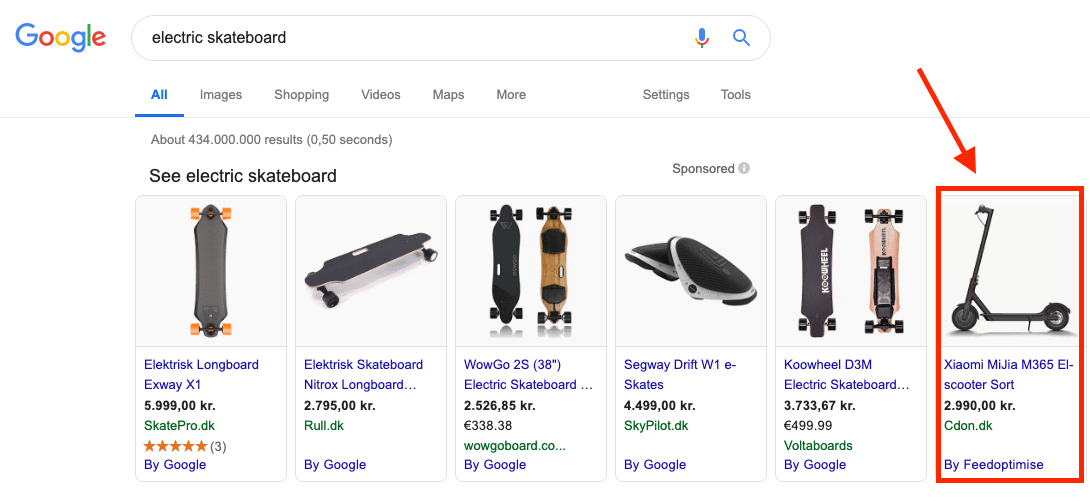The width and height of the screenshot is (1090, 502).
Task: Click the microphone voice search icon
Action: (x=702, y=38)
